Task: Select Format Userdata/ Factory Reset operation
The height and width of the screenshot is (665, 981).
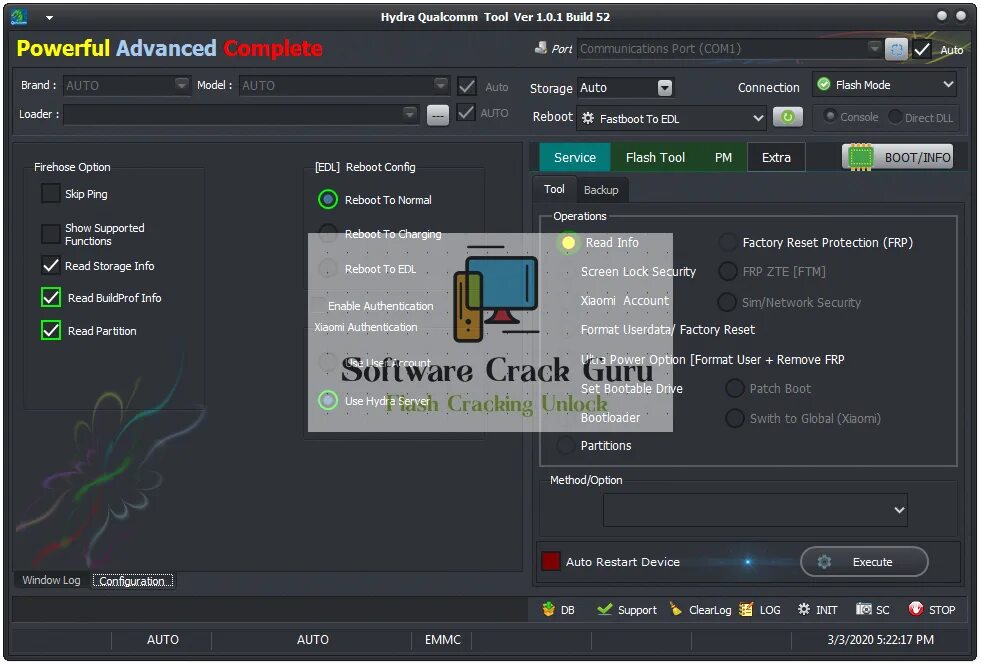Action: coord(667,330)
